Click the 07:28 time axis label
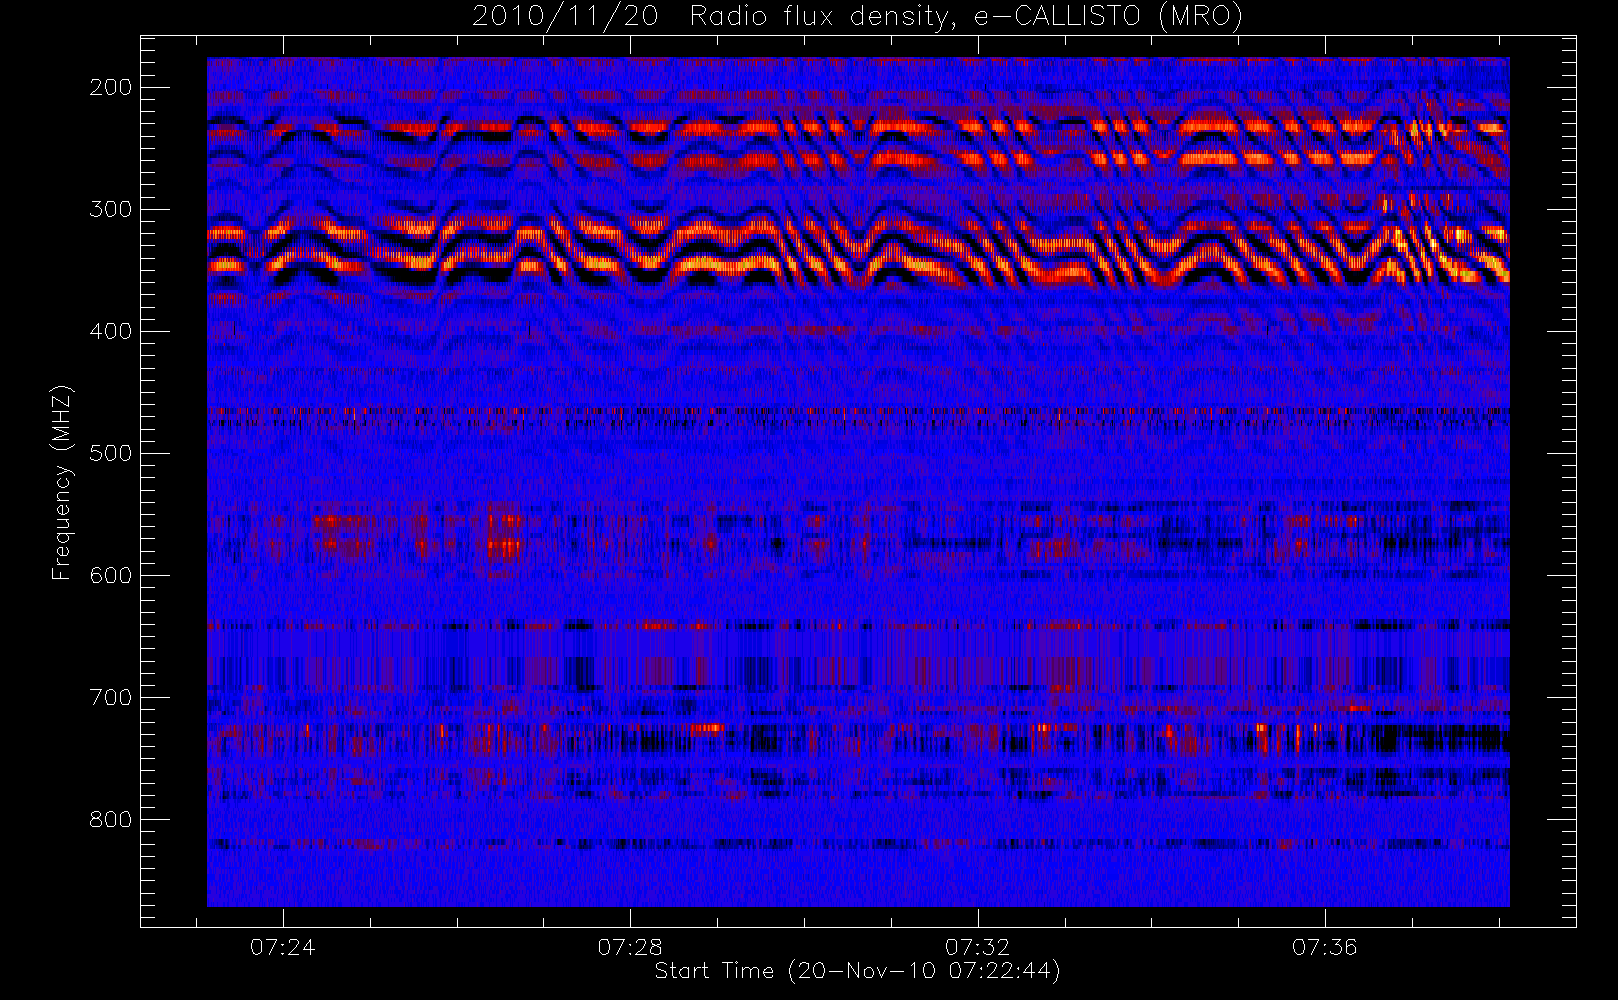This screenshot has width=1618, height=1000. pos(630,947)
